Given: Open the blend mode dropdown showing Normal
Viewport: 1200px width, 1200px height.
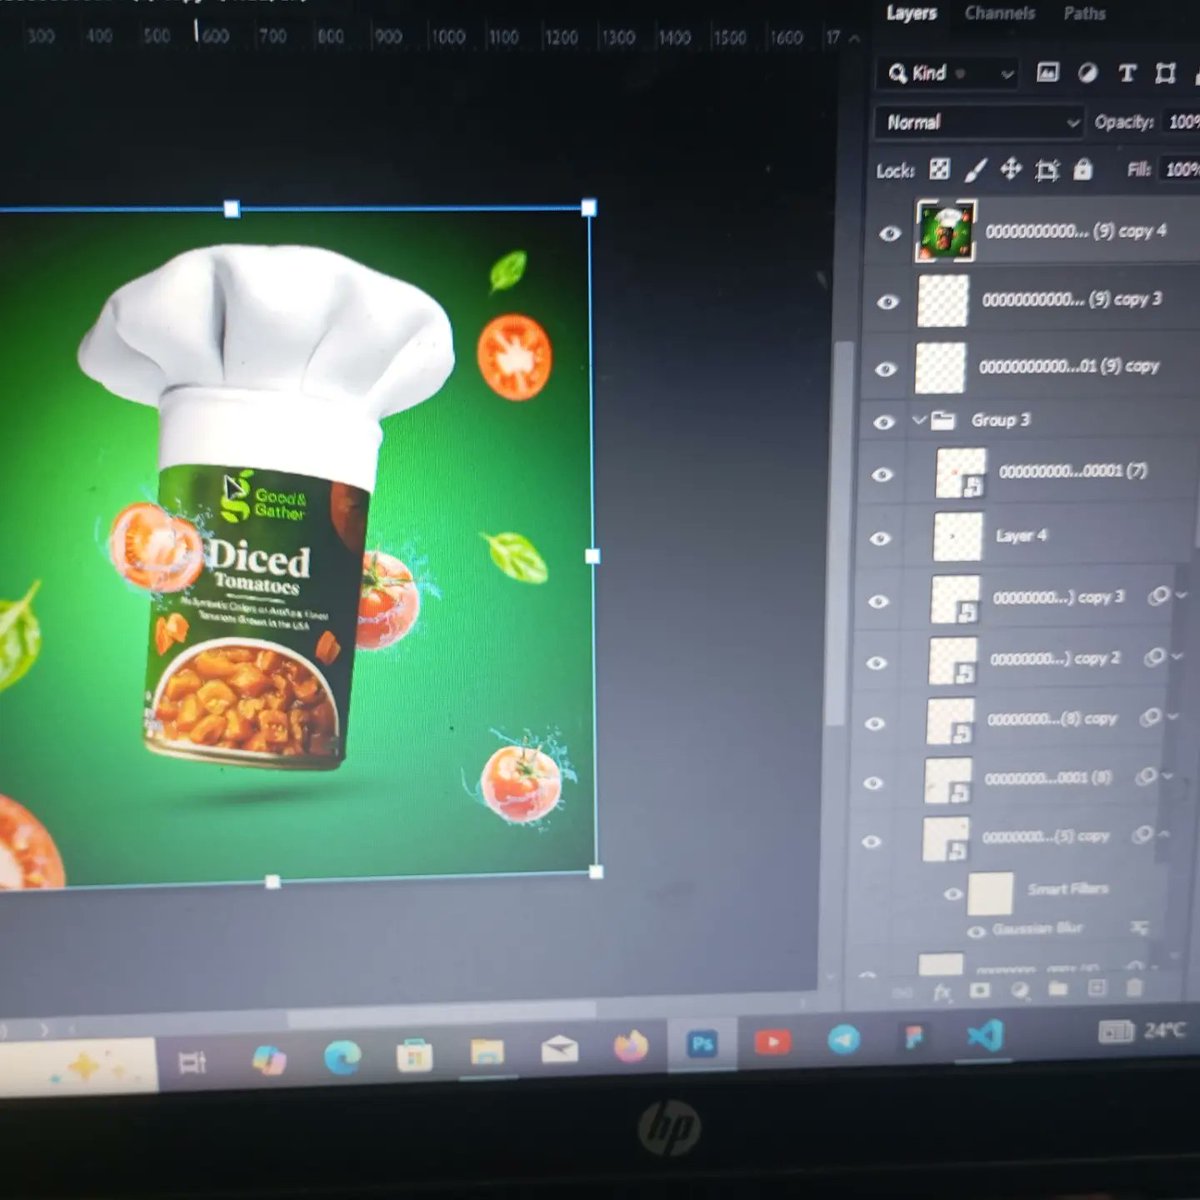Looking at the screenshot, I should click(x=975, y=122).
